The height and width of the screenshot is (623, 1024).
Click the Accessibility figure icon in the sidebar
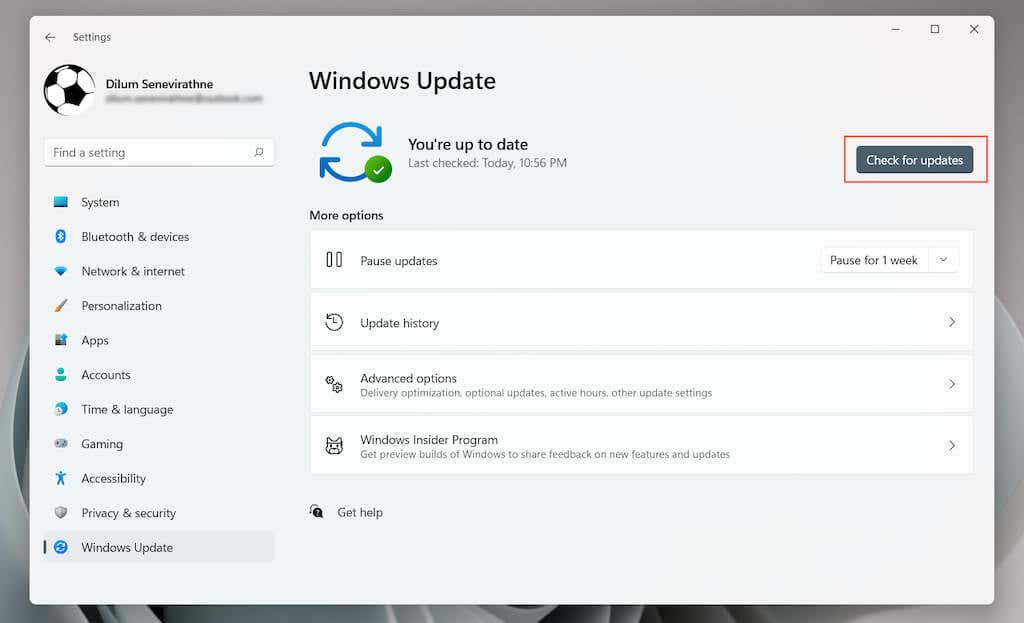click(x=61, y=478)
